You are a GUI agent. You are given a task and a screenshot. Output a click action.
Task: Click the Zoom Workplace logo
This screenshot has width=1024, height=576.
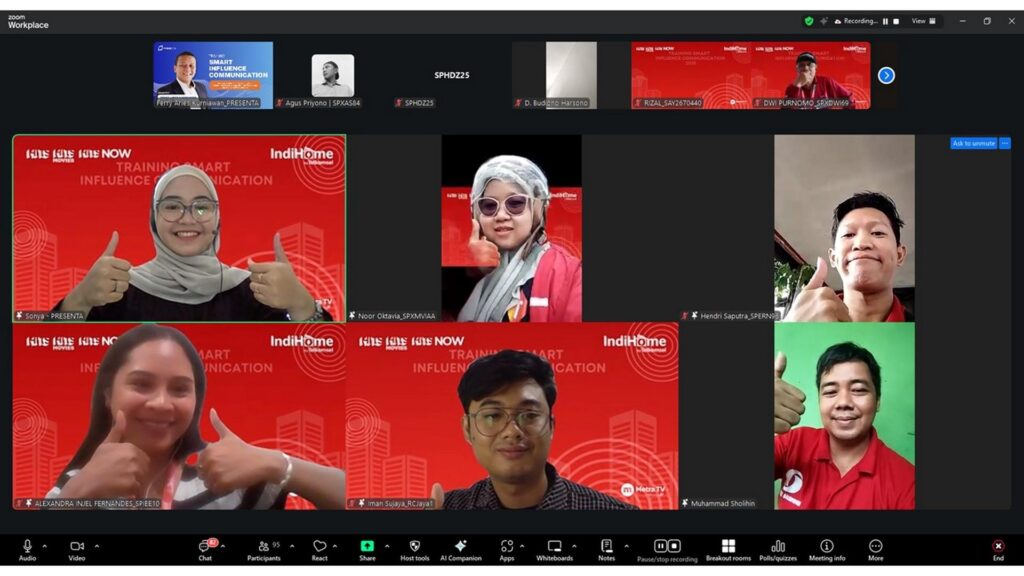pos(28,22)
